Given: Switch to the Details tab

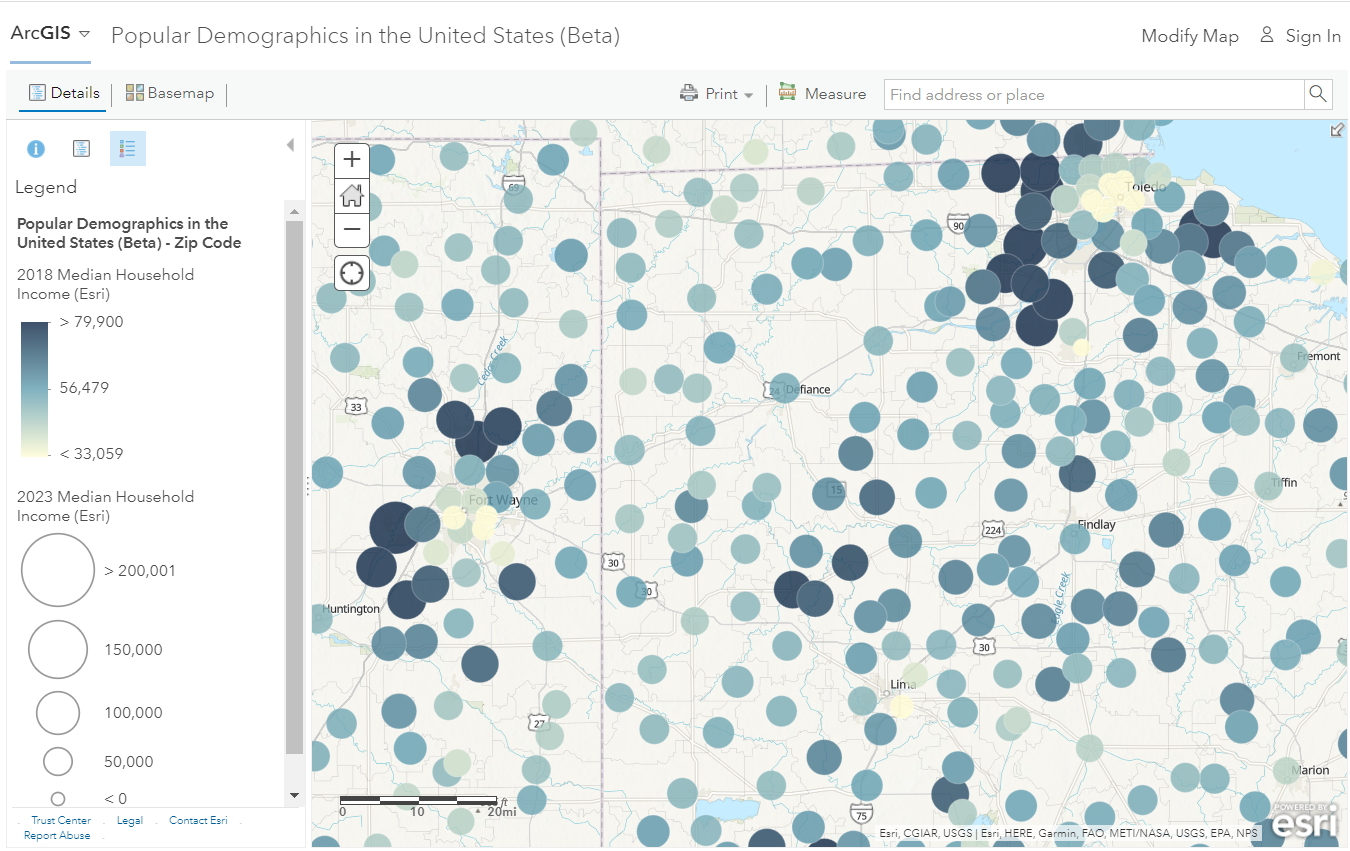Looking at the screenshot, I should [65, 93].
